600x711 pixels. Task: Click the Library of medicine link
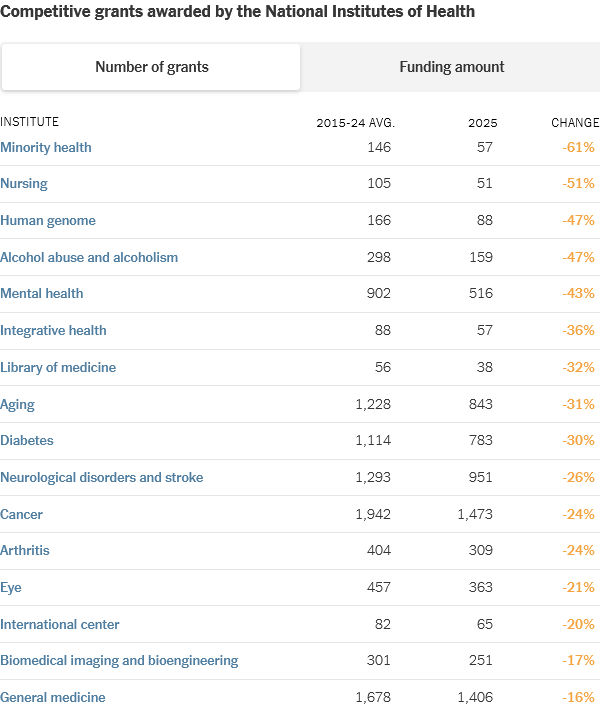pos(58,367)
